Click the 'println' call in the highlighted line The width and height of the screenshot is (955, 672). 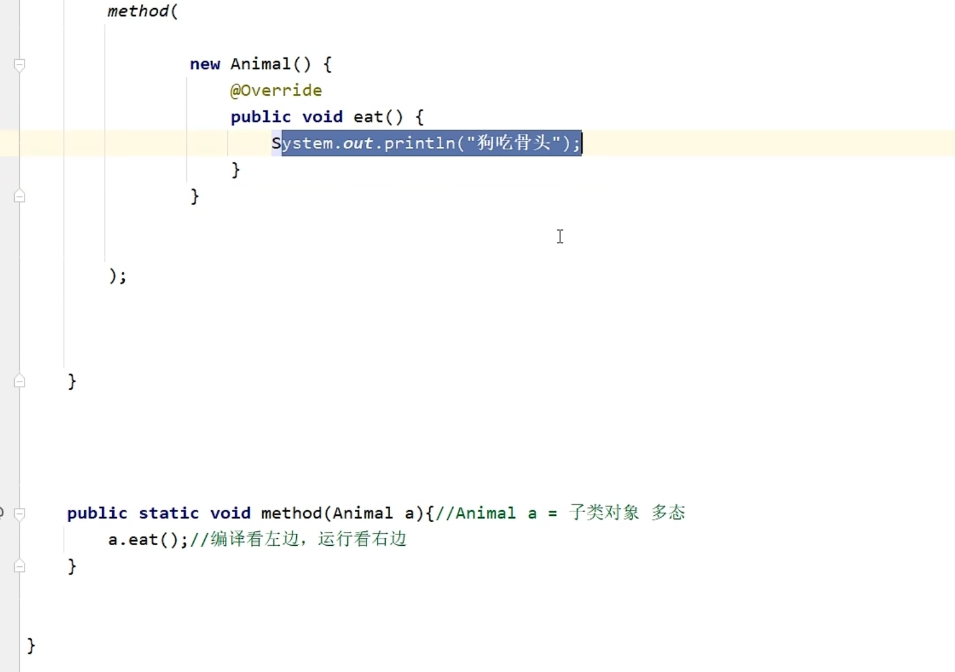click(x=420, y=143)
